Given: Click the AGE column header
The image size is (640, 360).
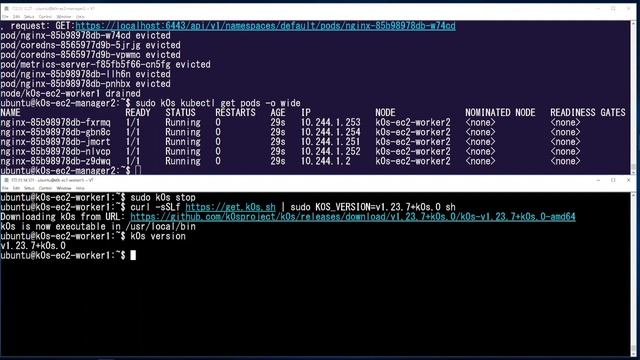Looking at the screenshot, I should pos(278,113).
